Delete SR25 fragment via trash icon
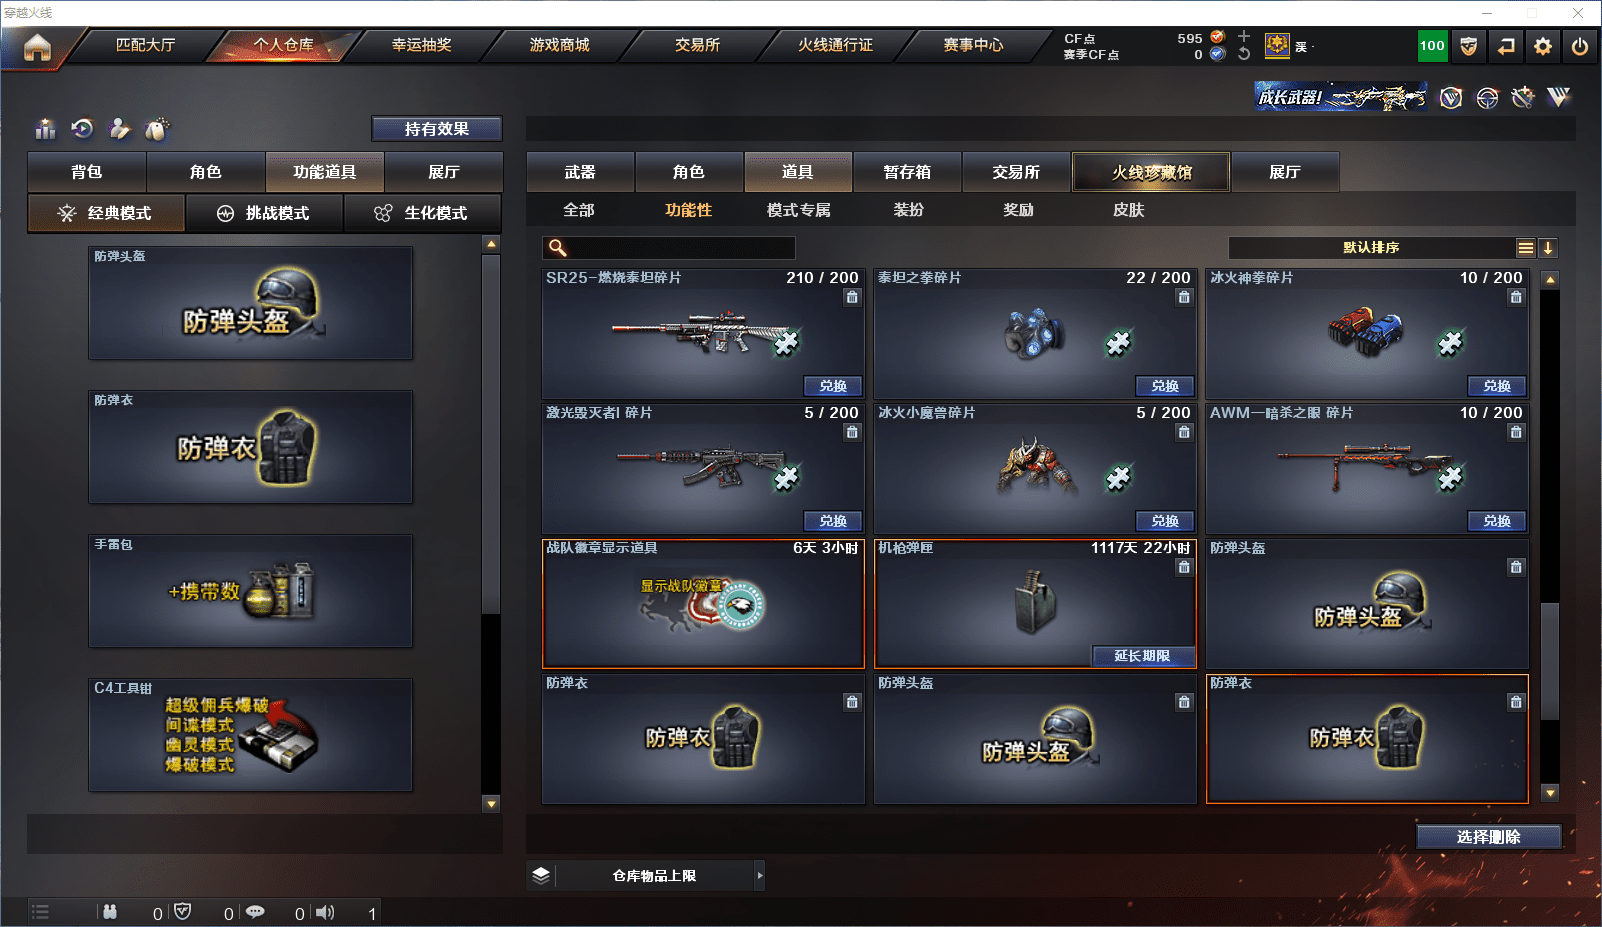Viewport: 1602px width, 927px height. pyautogui.click(x=852, y=297)
